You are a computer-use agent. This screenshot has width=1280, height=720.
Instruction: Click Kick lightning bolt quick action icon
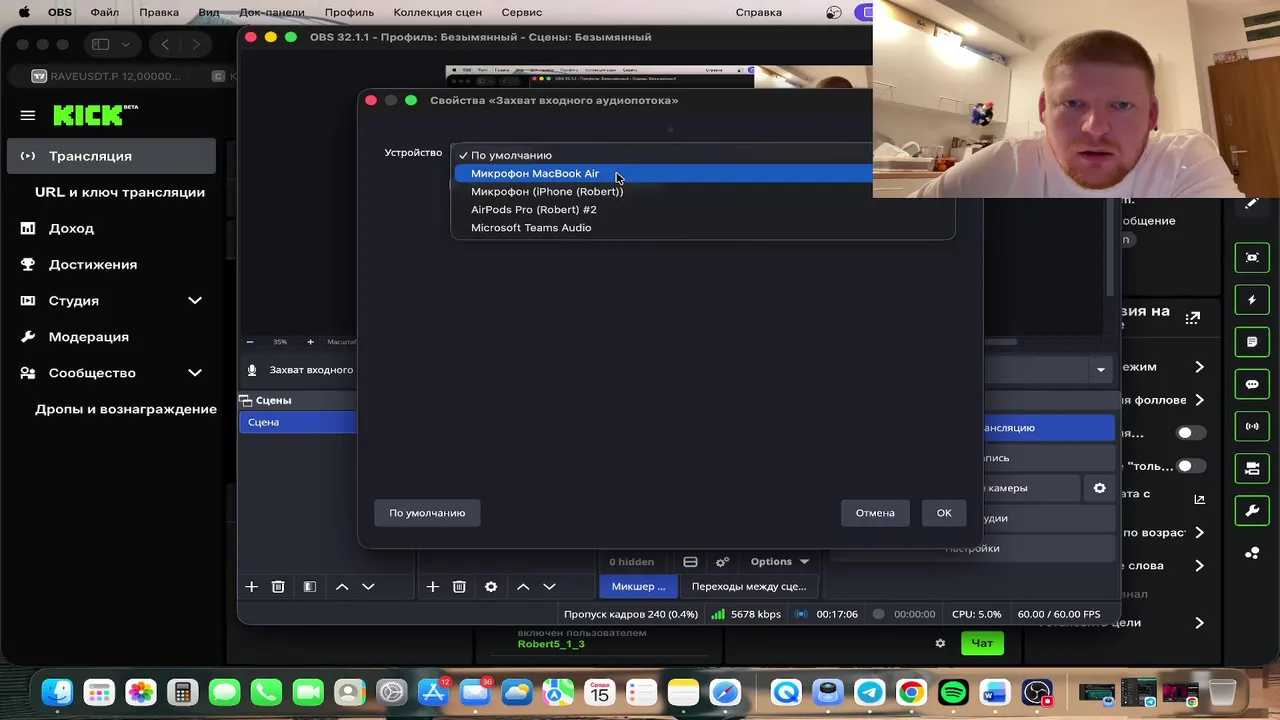[1252, 300]
